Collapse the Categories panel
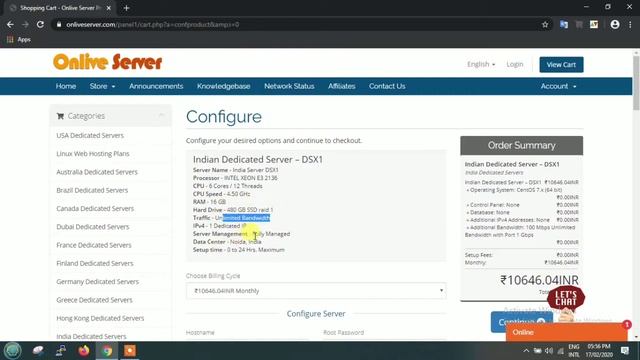640x360 pixels. [x=162, y=116]
